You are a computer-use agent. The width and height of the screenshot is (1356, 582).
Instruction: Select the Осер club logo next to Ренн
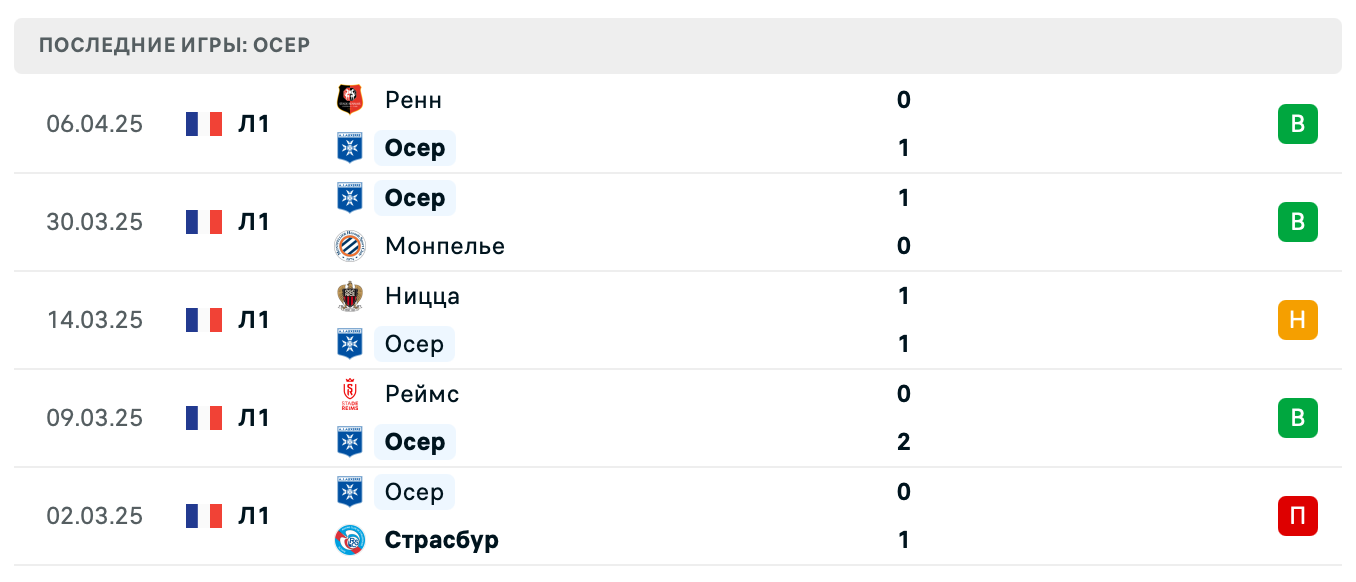[x=352, y=147]
